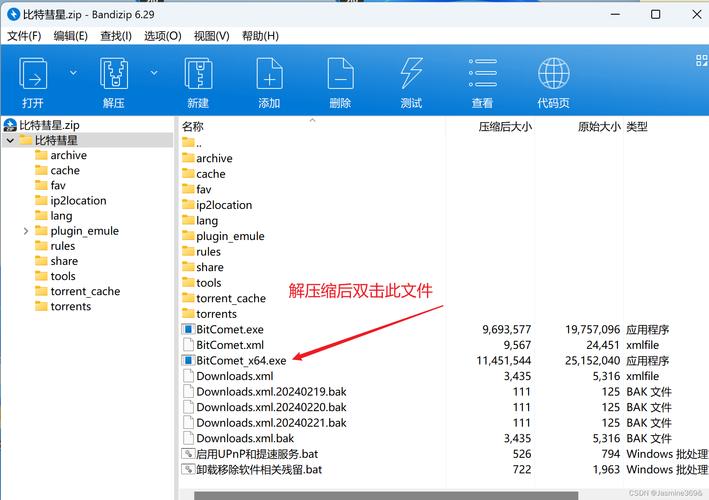Open the 查找(I) menu
The width and height of the screenshot is (709, 500).
coord(116,36)
